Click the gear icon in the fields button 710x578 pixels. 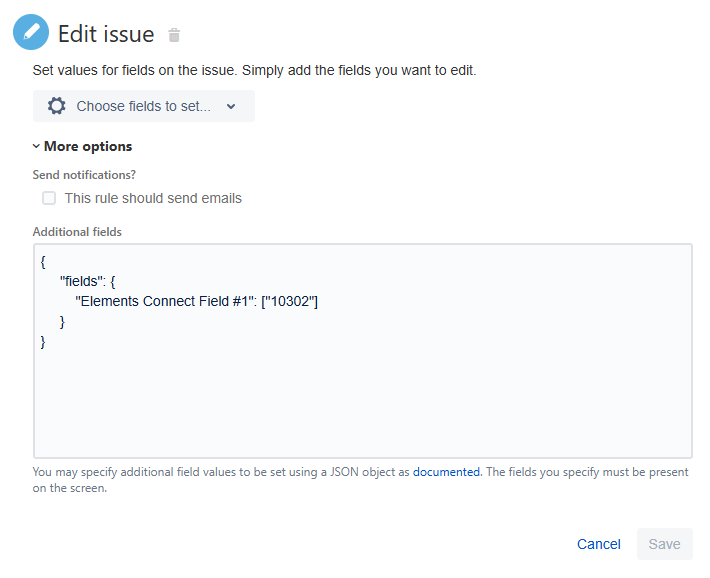click(56, 106)
